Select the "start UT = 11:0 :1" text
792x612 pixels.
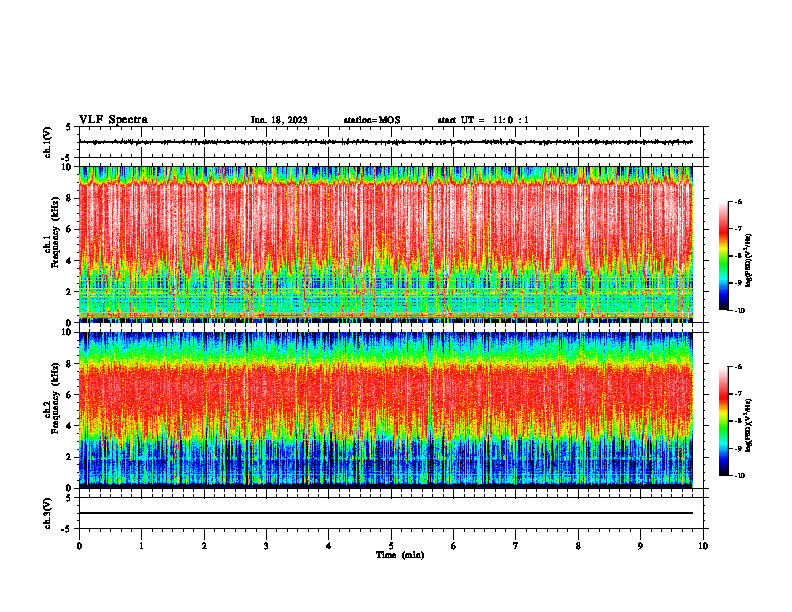[x=483, y=120]
